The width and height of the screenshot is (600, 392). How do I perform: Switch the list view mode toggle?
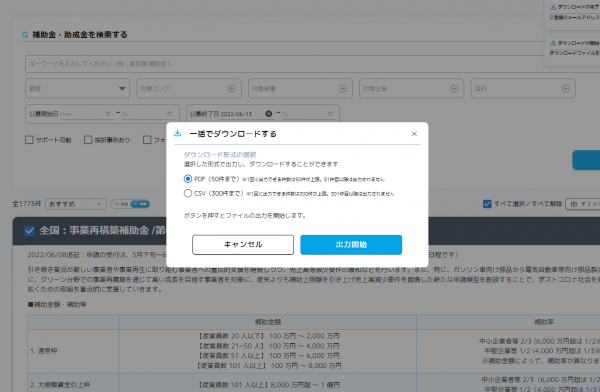[130, 204]
